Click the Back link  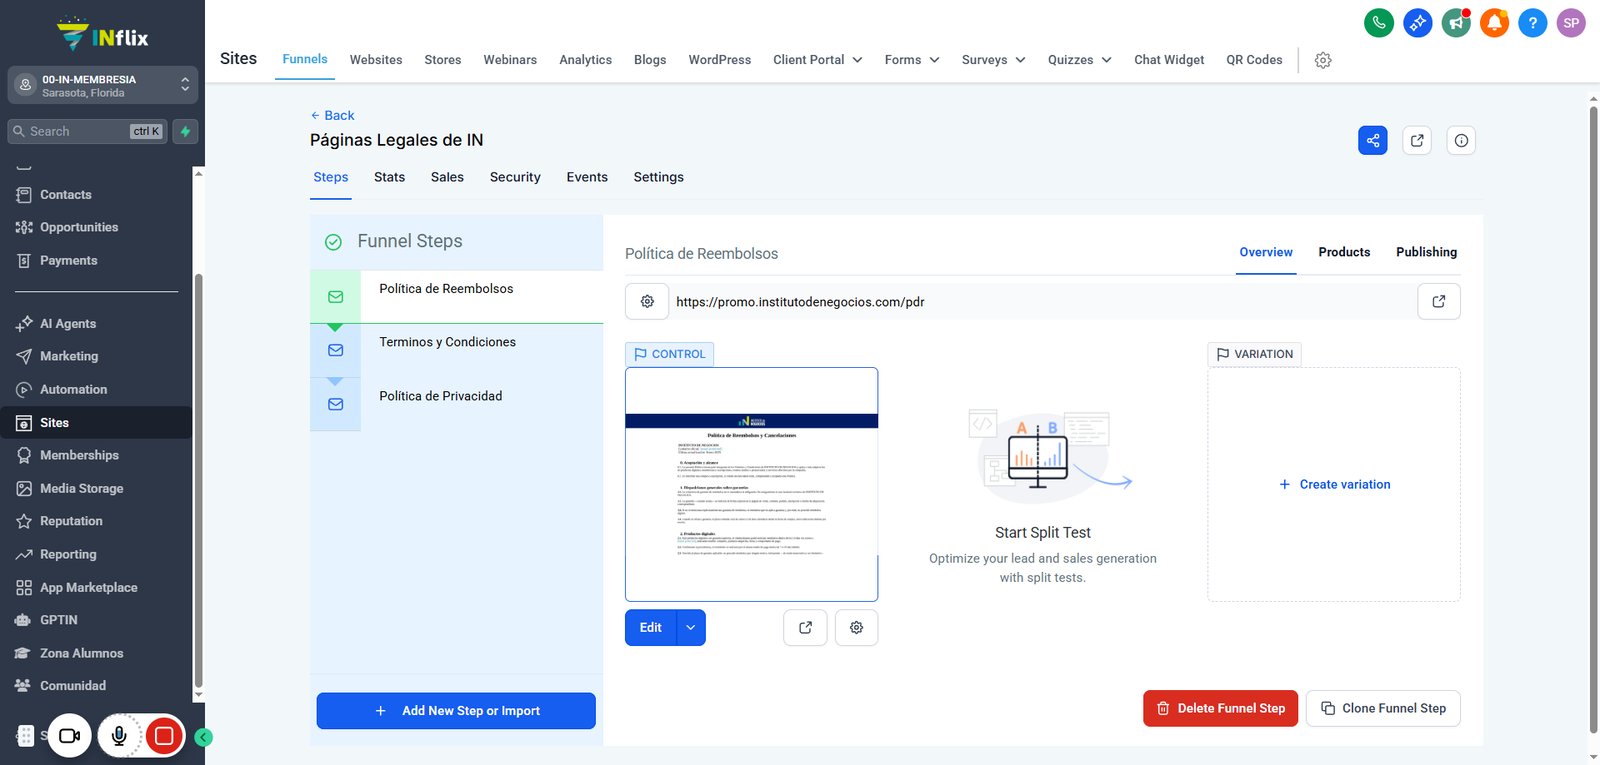(x=332, y=115)
